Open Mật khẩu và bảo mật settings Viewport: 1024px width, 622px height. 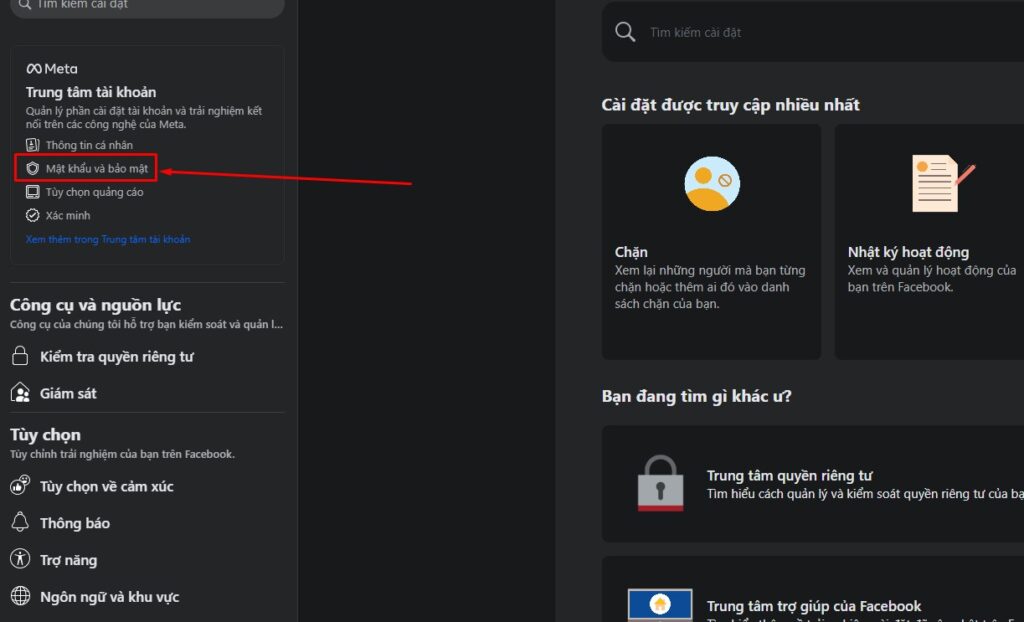(x=95, y=168)
